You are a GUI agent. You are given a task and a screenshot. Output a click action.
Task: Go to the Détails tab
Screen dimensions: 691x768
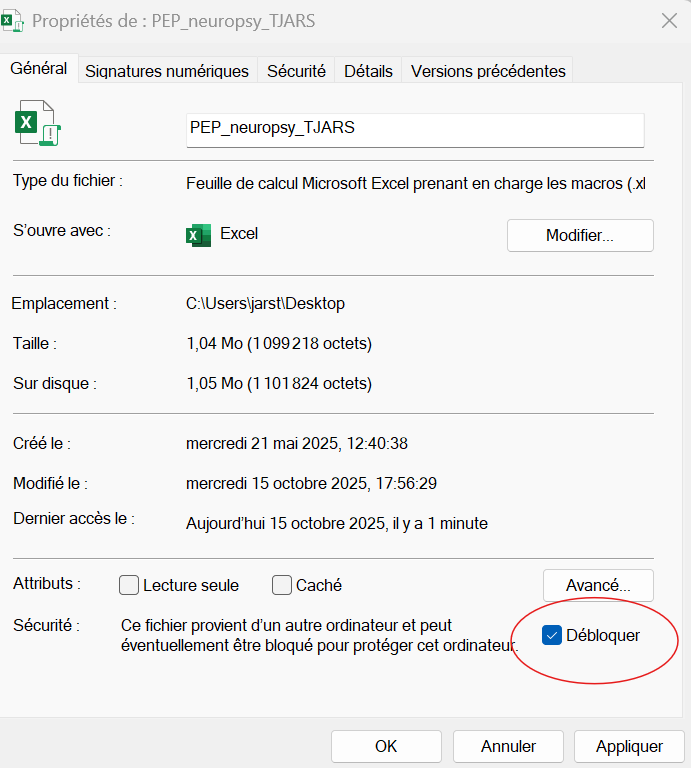pyautogui.click(x=368, y=71)
